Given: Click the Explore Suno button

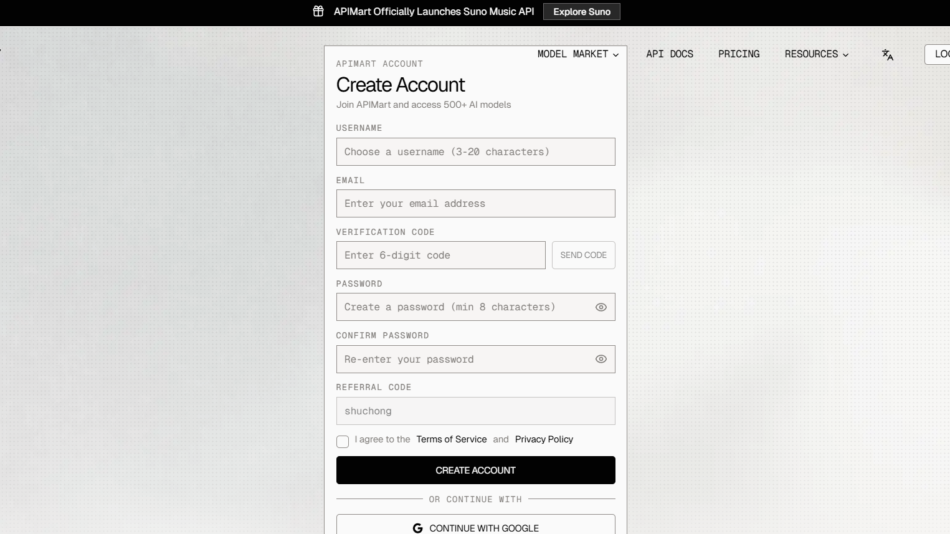Looking at the screenshot, I should 582,12.
